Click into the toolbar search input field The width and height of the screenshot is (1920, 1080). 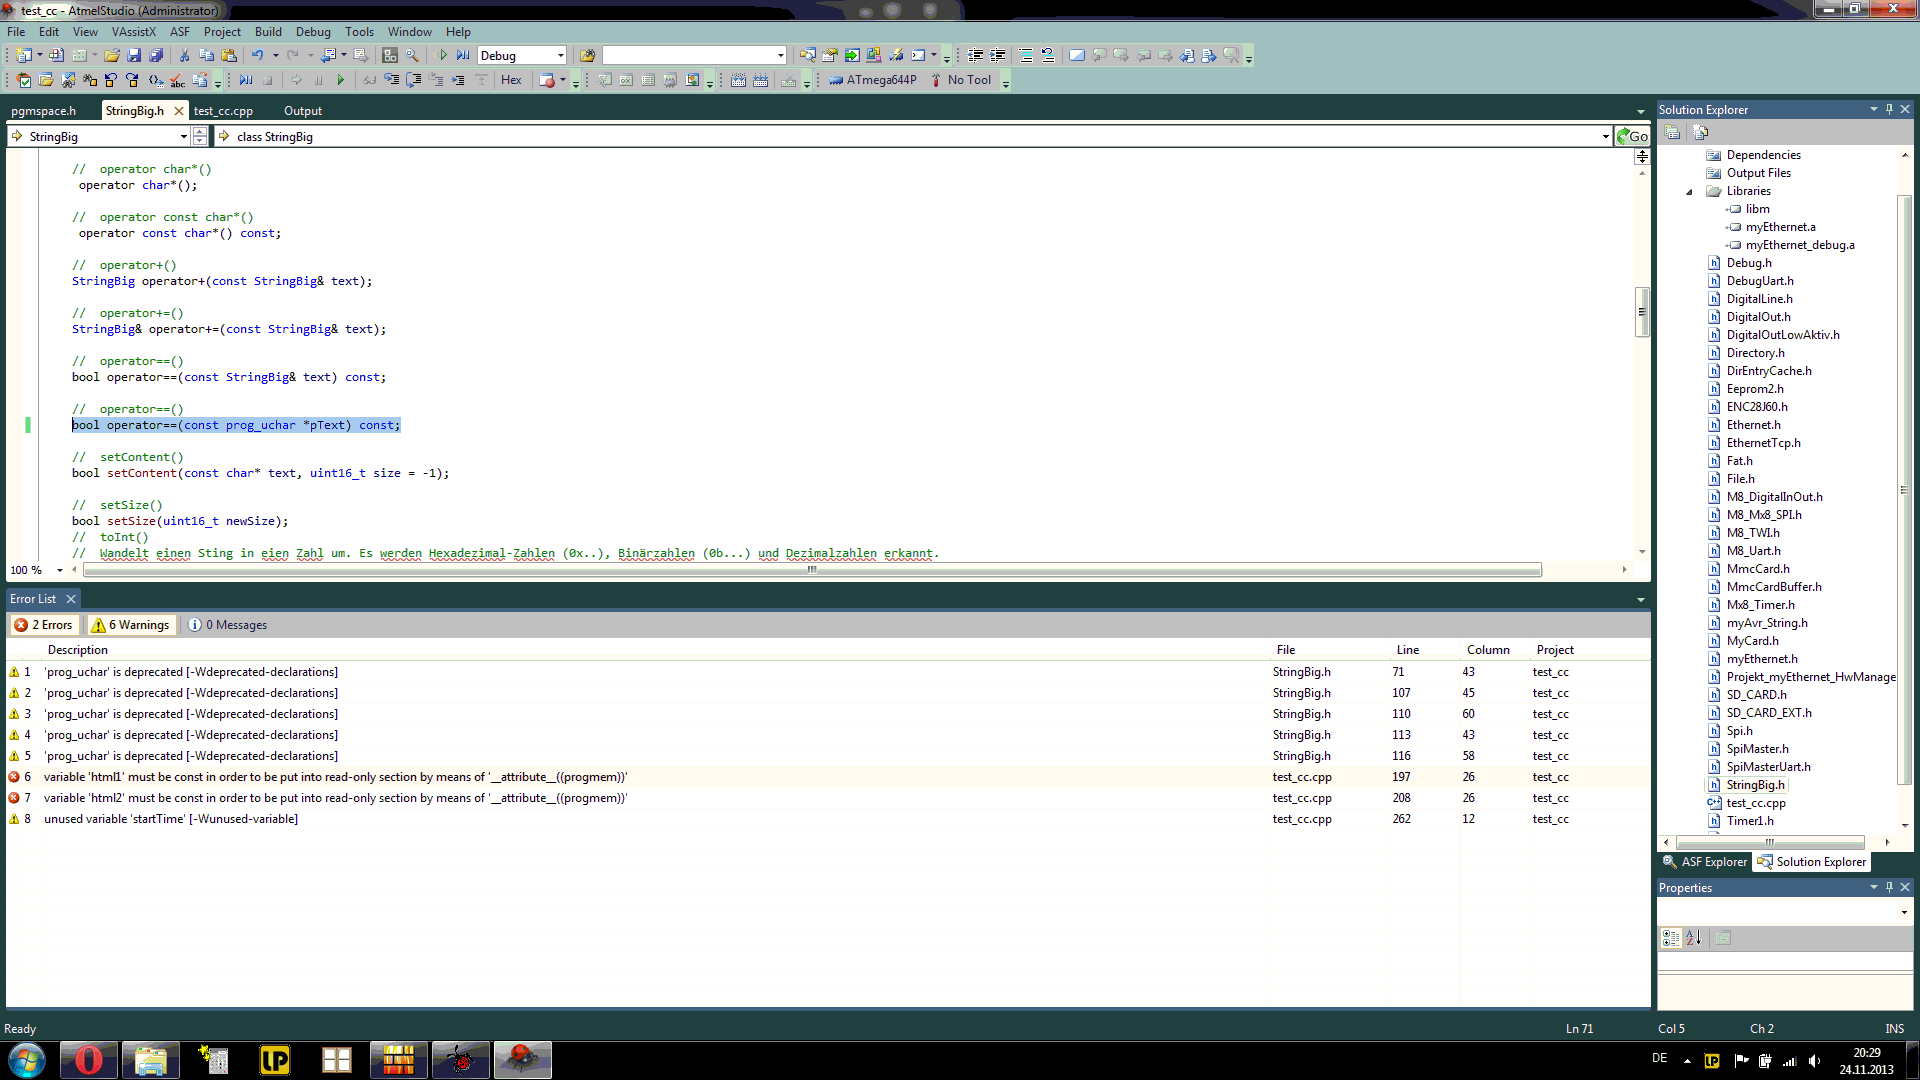pyautogui.click(x=688, y=55)
